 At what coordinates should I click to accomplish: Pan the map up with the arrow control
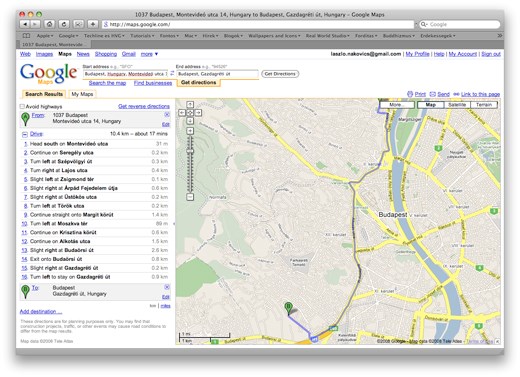[190, 105]
